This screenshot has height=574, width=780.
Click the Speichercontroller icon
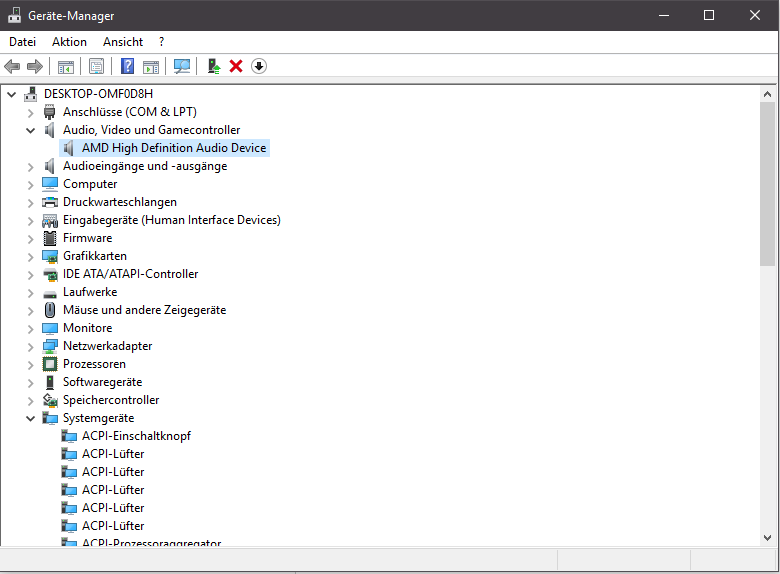click(50, 400)
